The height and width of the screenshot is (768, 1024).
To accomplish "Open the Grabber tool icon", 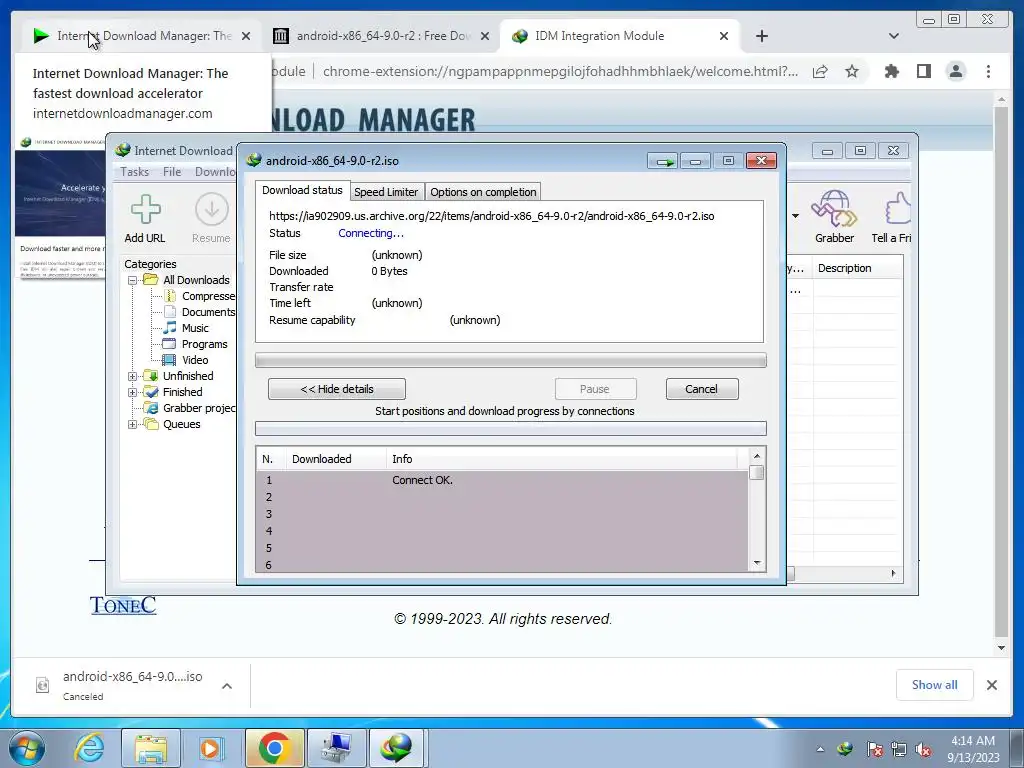I will tap(834, 208).
